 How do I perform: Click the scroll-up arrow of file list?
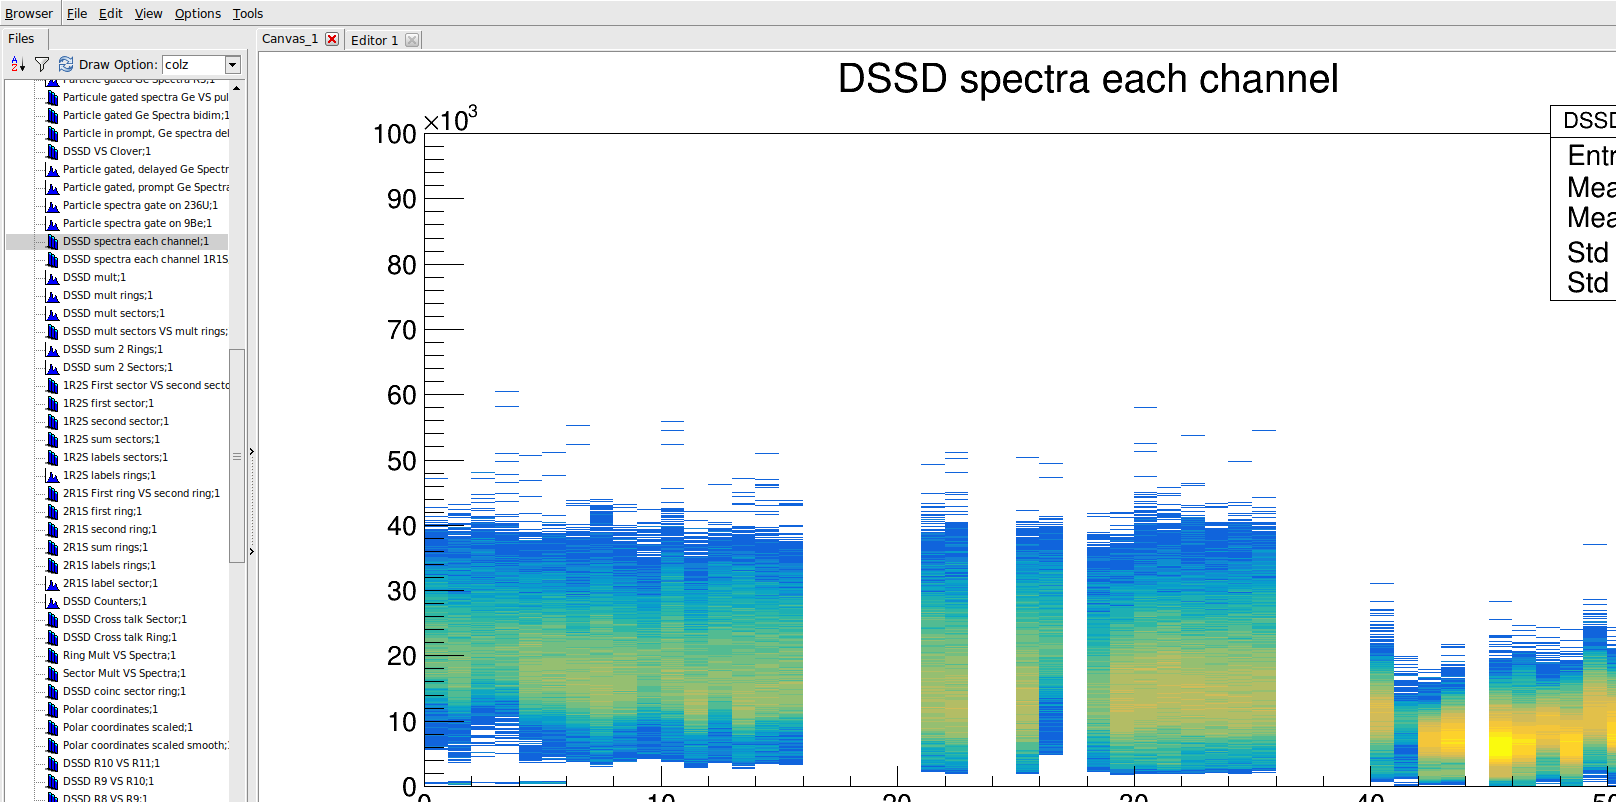(236, 88)
